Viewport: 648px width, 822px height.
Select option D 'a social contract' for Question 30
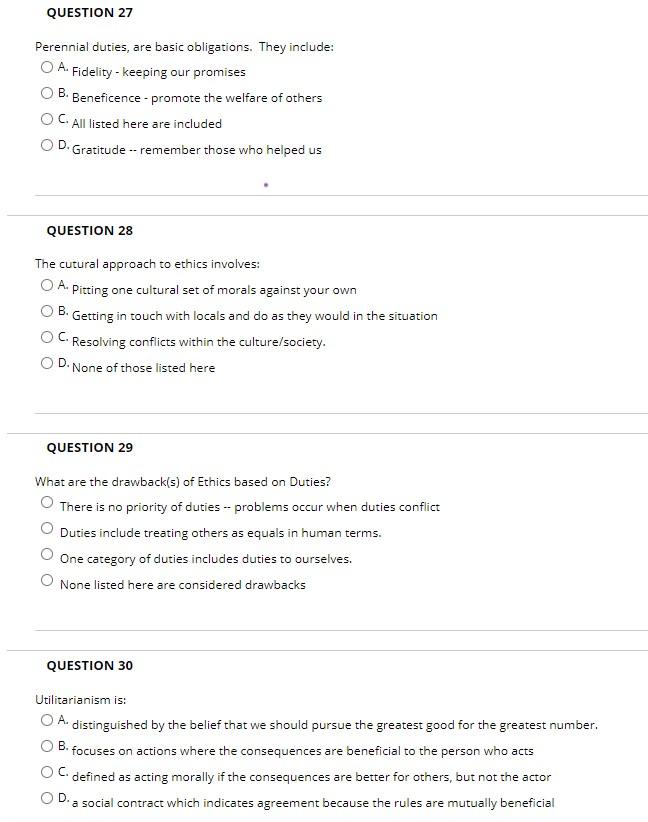click(x=46, y=797)
